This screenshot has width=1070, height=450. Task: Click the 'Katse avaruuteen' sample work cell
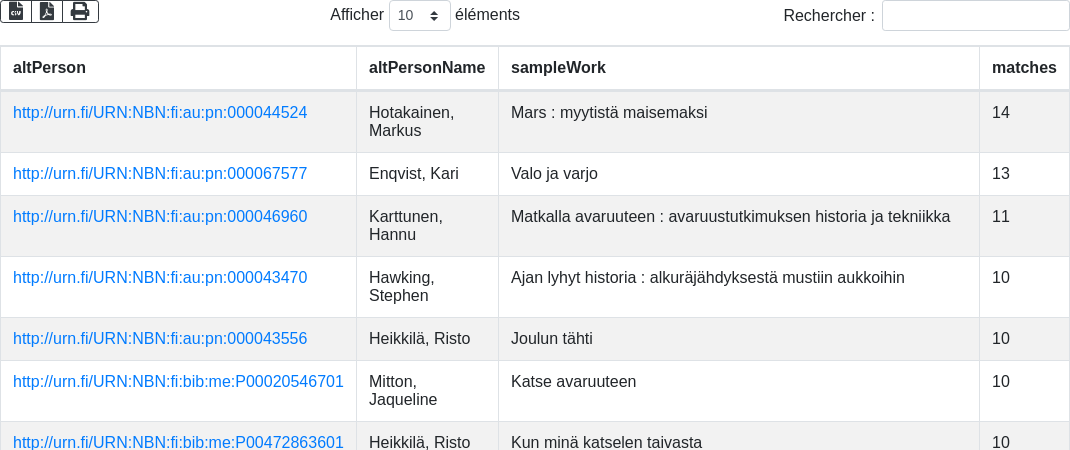click(573, 382)
